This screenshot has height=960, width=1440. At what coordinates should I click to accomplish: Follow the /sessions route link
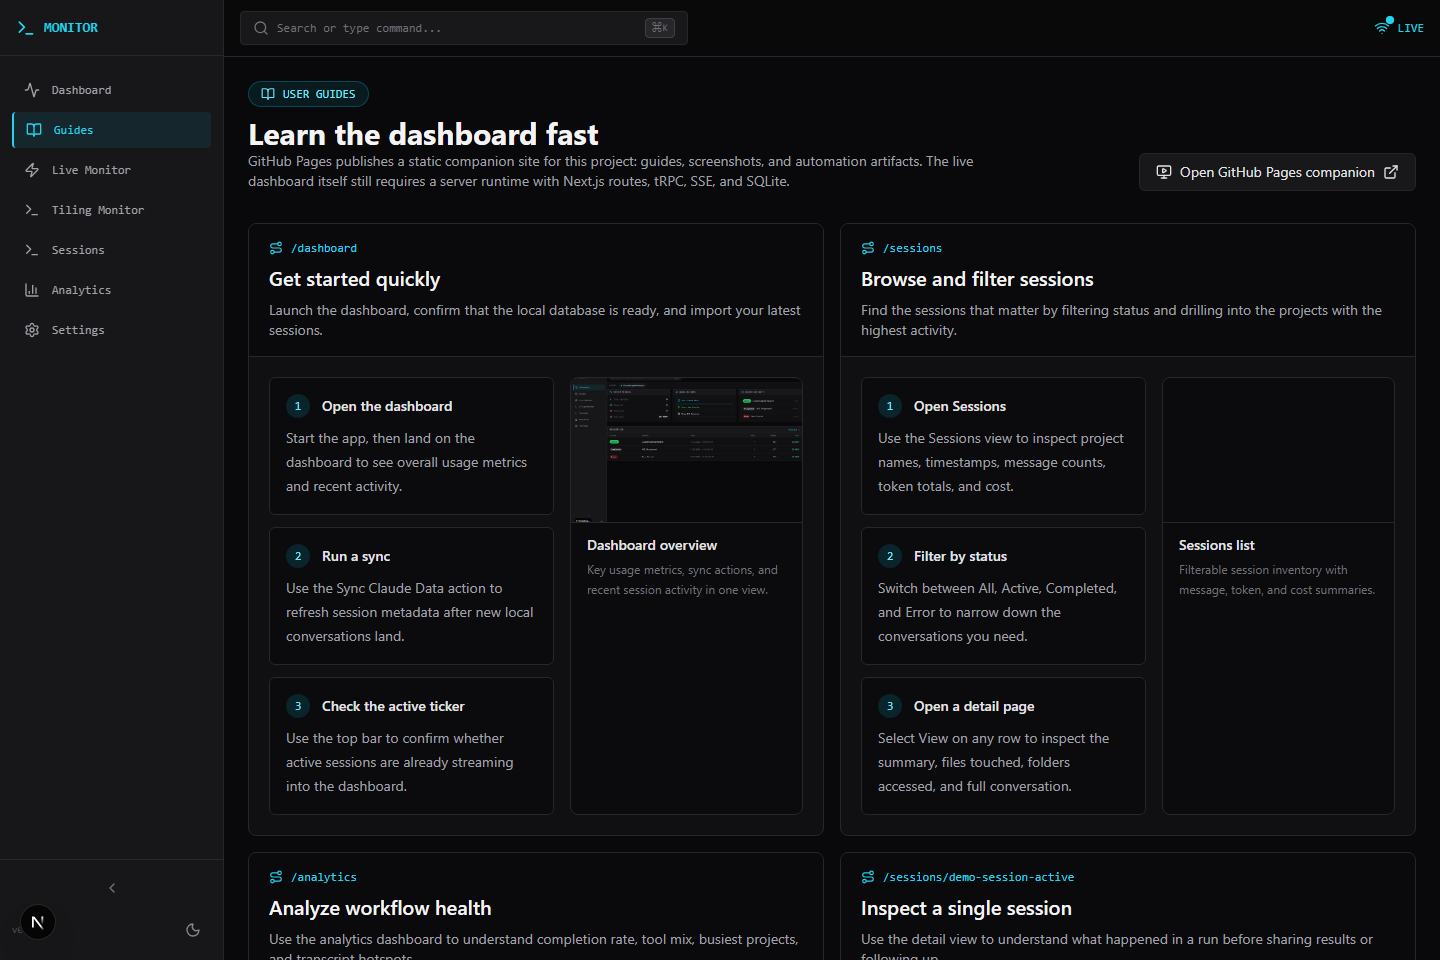coord(912,248)
